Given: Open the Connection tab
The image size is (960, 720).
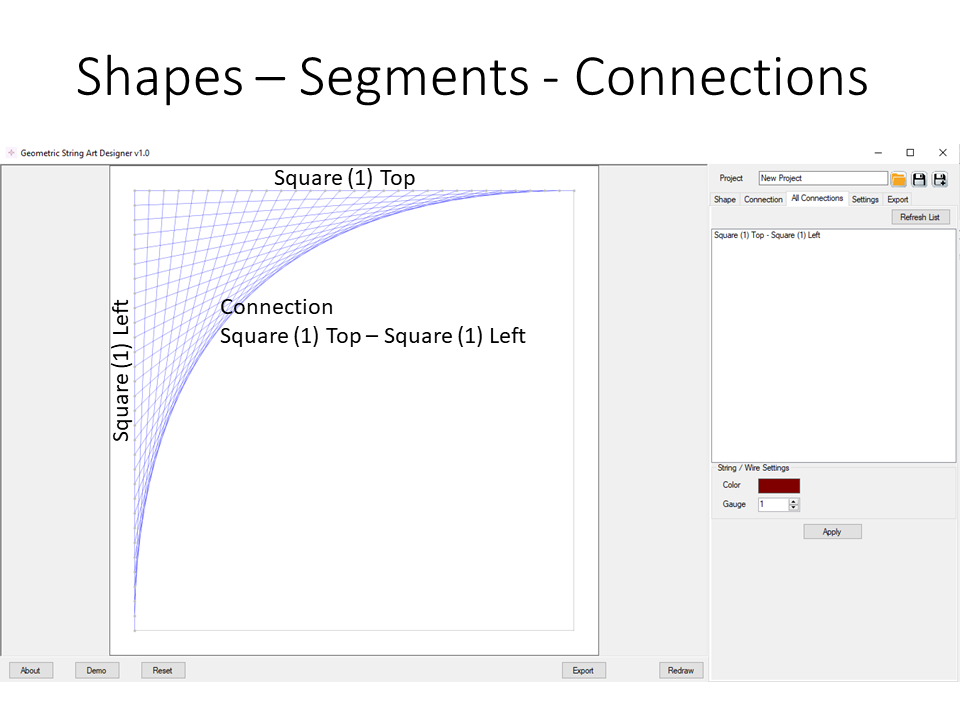Looking at the screenshot, I should (763, 199).
